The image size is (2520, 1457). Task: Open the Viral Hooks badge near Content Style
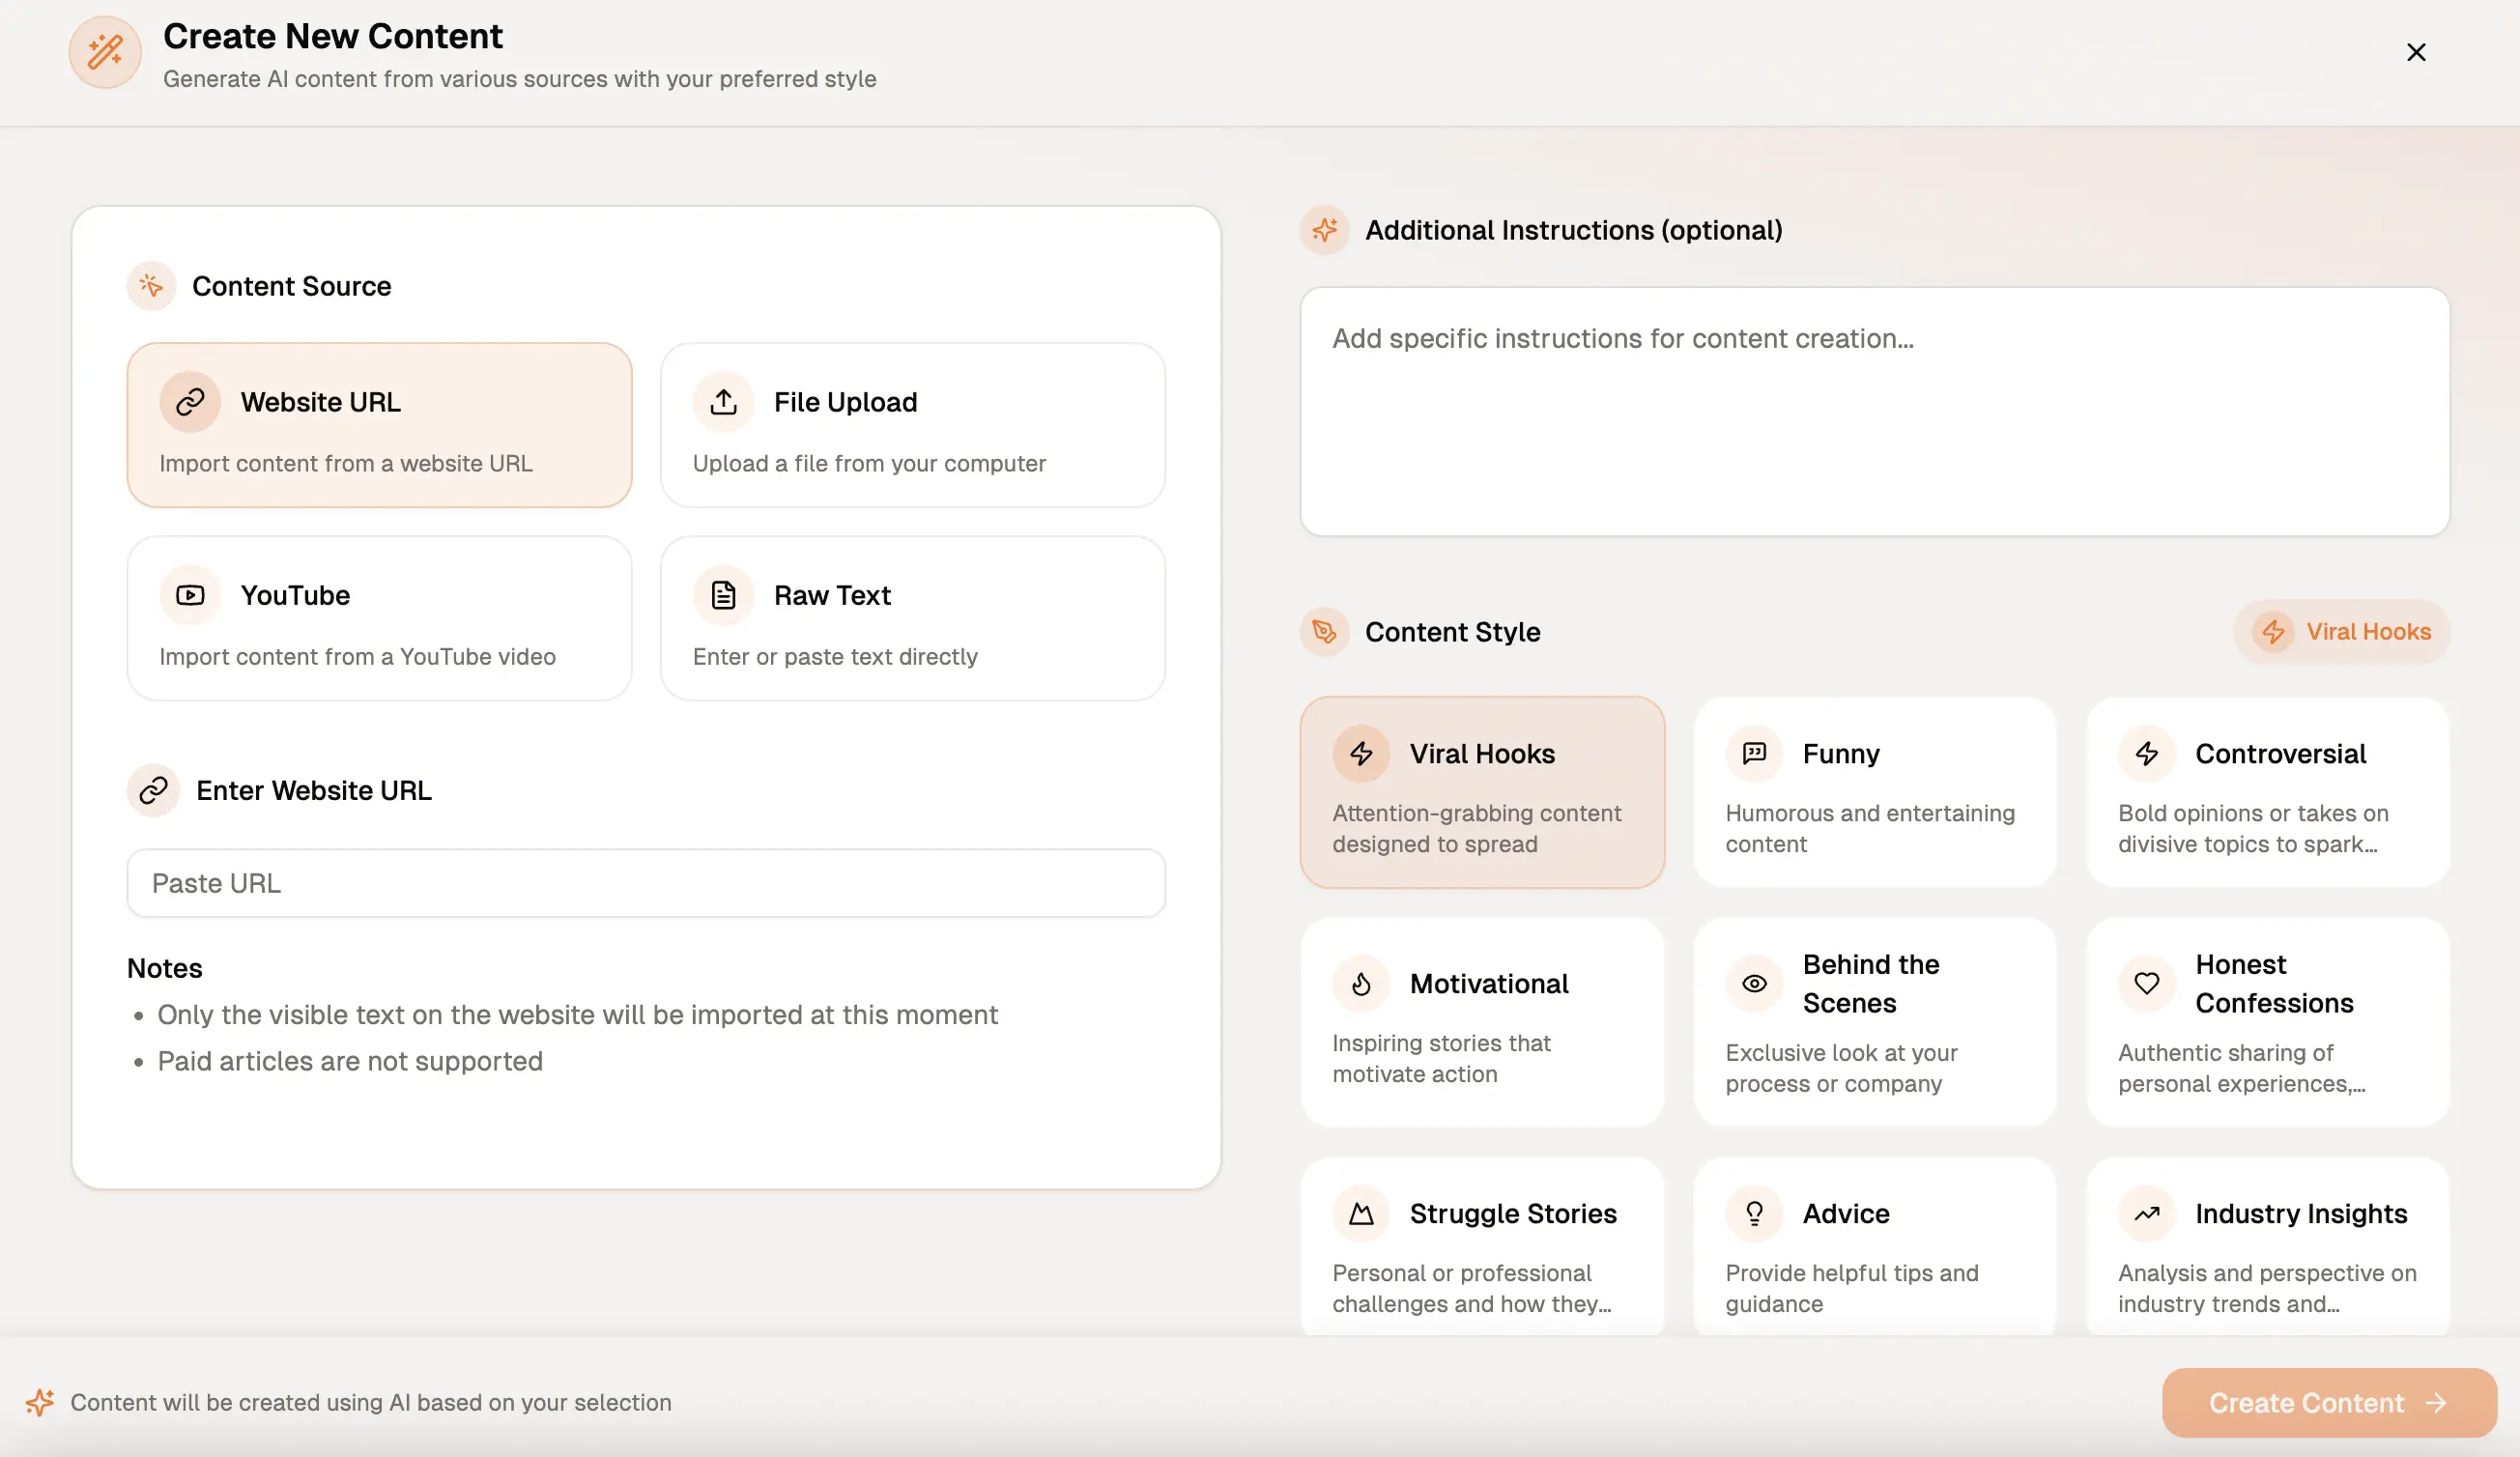2340,631
